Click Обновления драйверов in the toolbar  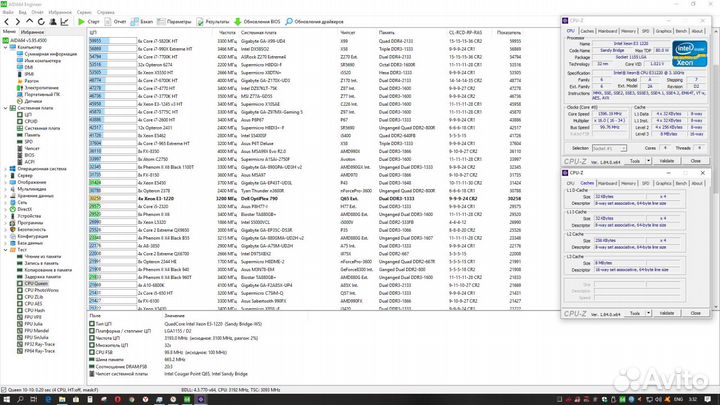coord(315,22)
